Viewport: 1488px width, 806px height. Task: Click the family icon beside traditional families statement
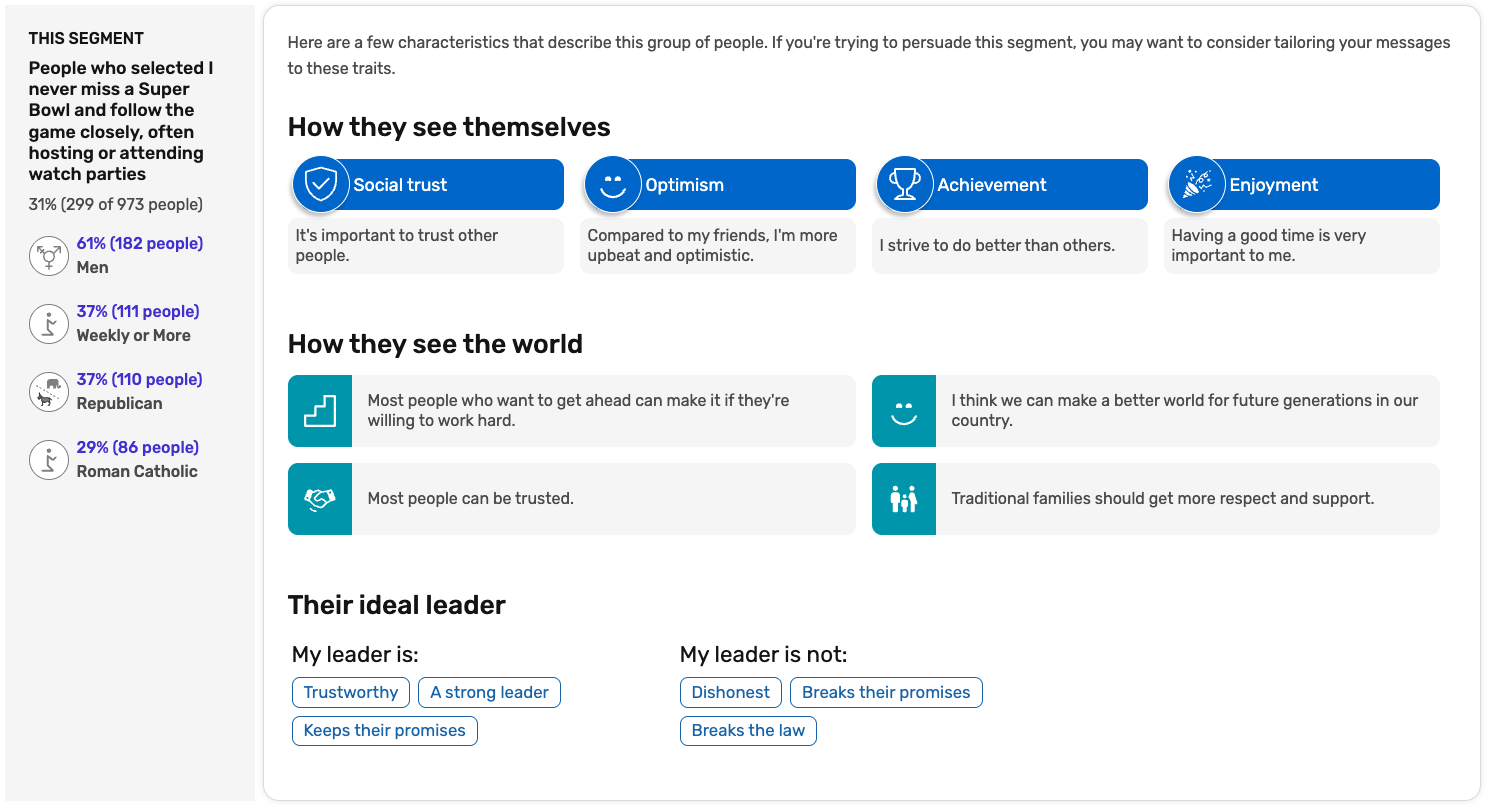pyautogui.click(x=904, y=499)
